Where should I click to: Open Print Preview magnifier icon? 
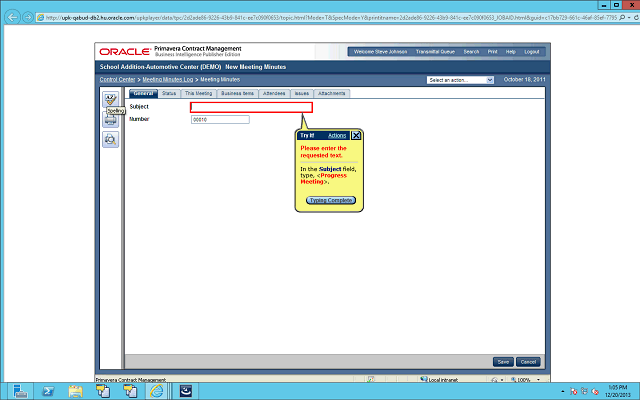tap(110, 140)
